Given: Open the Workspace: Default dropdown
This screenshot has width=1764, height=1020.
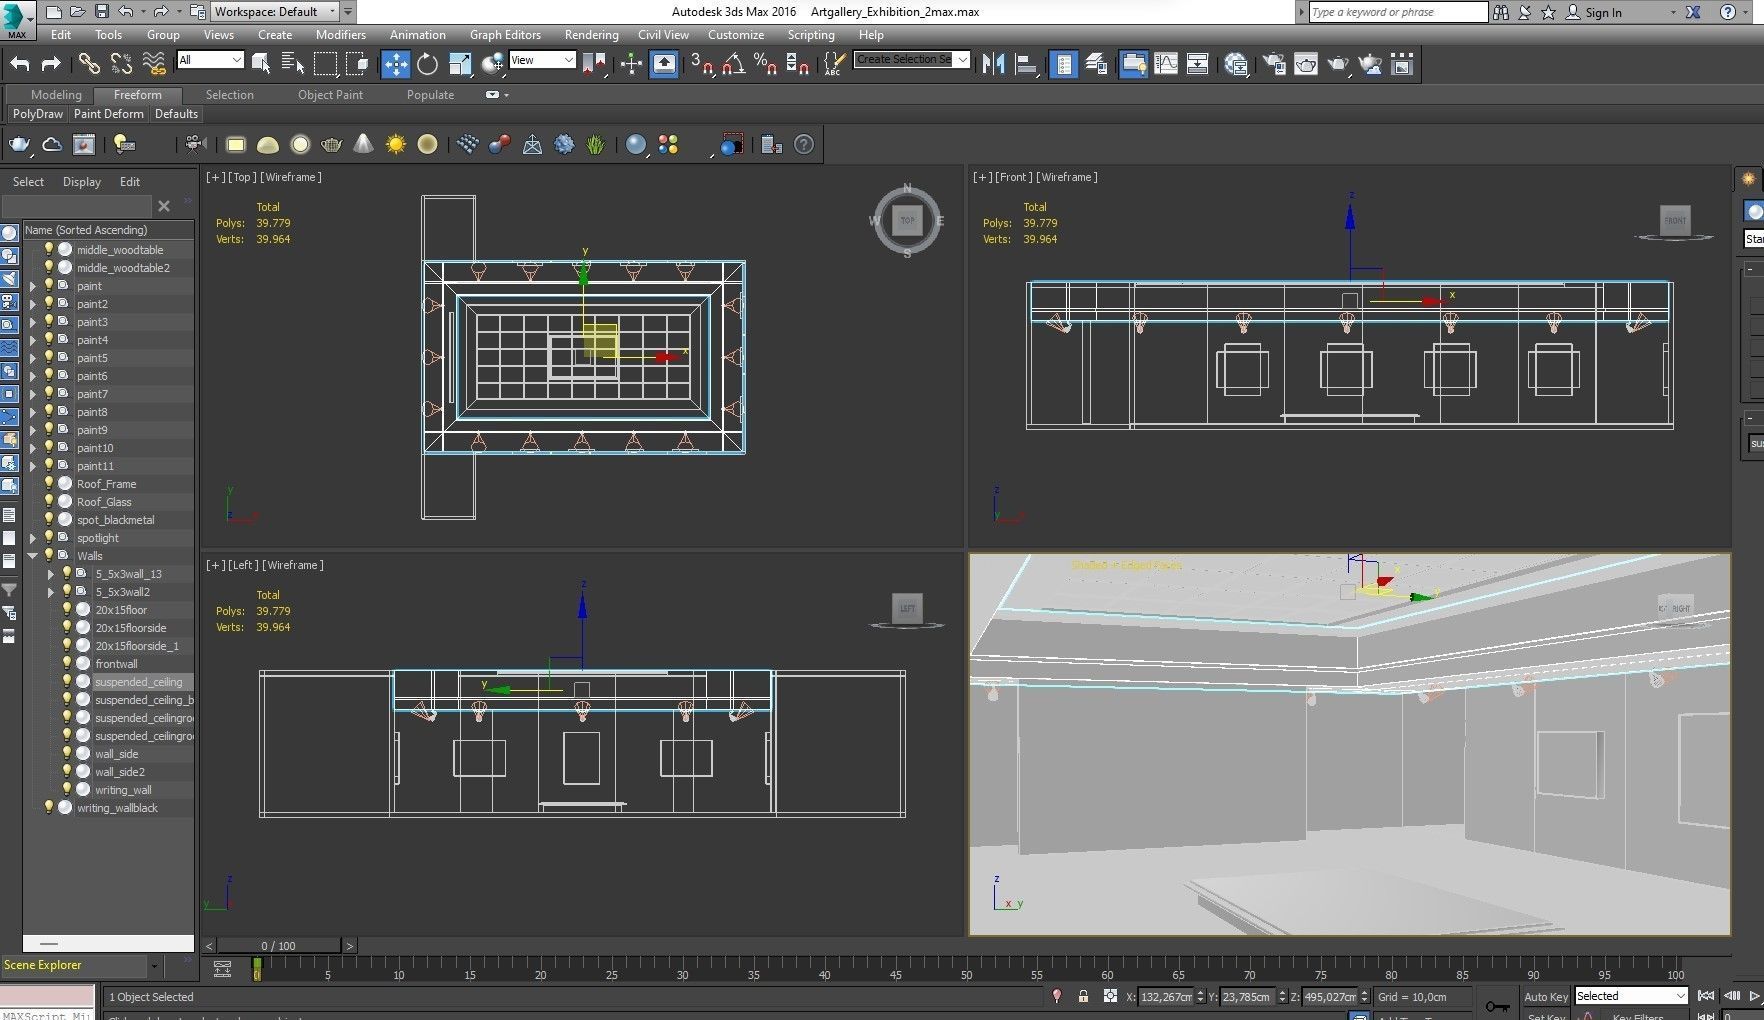Looking at the screenshot, I should pyautogui.click(x=275, y=12).
